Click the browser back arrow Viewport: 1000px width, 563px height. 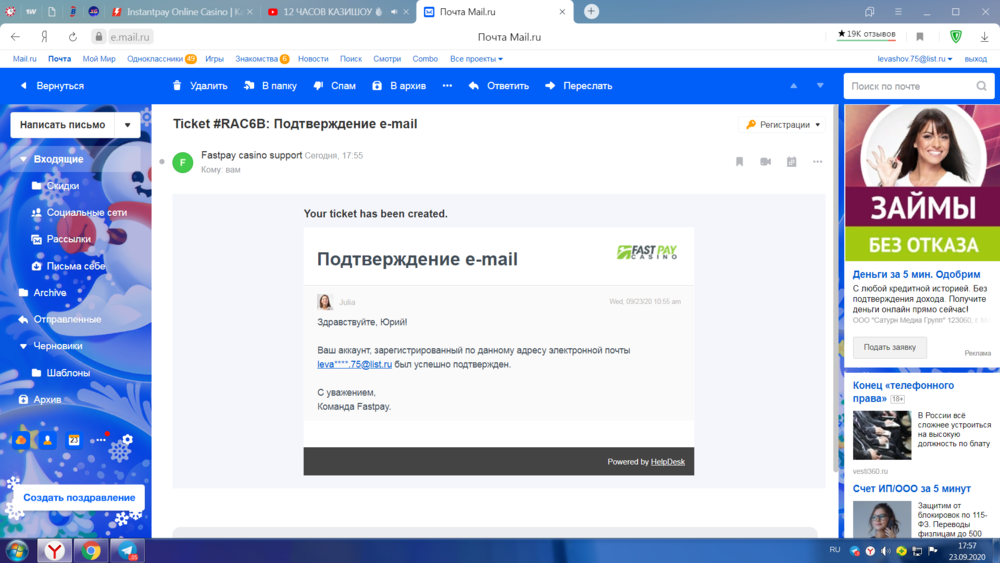[15, 37]
